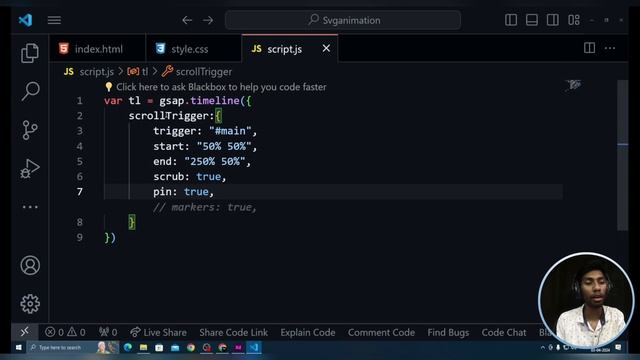Start a Live Share session

click(x=158, y=332)
